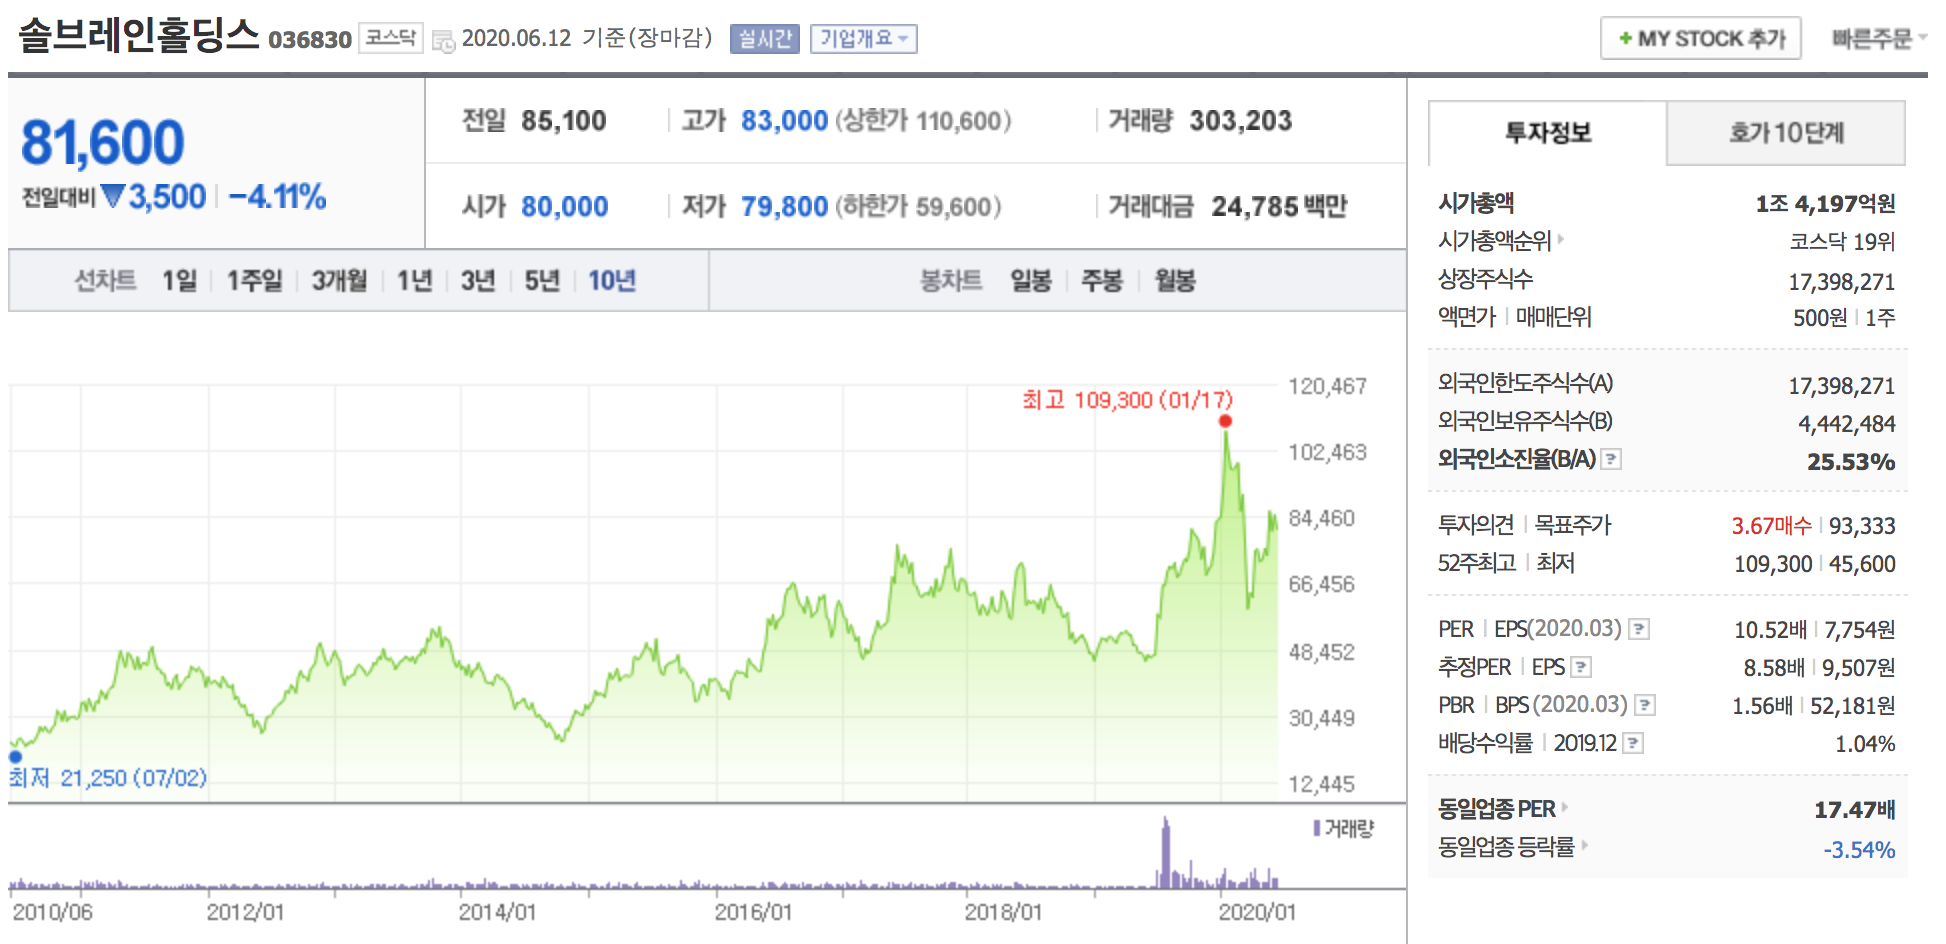
Task: Click the 시가총액 1조 4,197억원 value
Action: tap(1825, 203)
